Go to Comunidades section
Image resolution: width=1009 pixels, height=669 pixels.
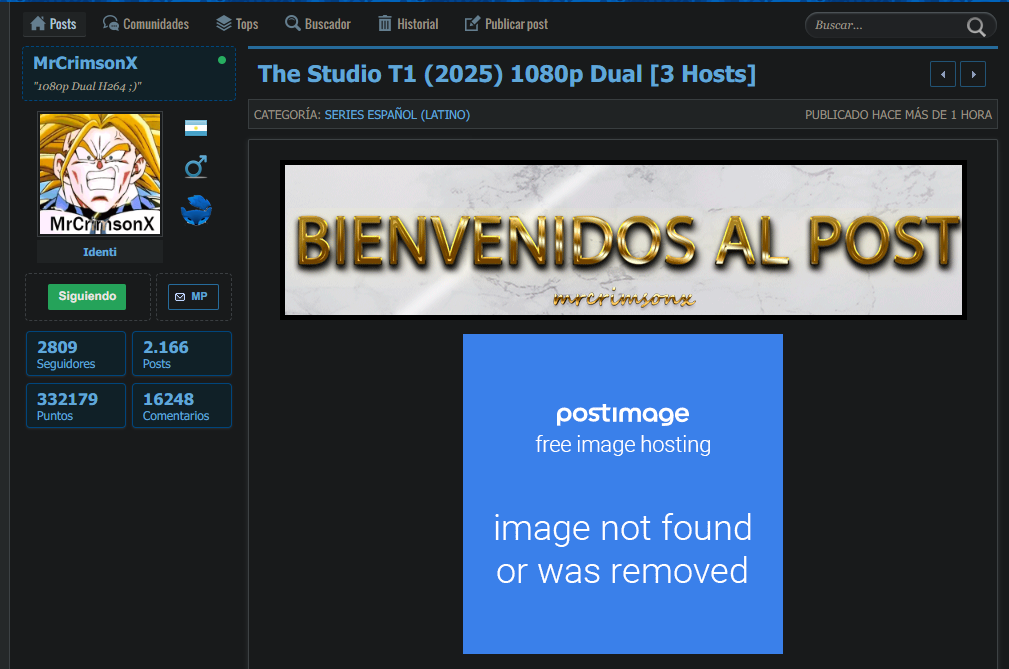pyautogui.click(x=146, y=24)
